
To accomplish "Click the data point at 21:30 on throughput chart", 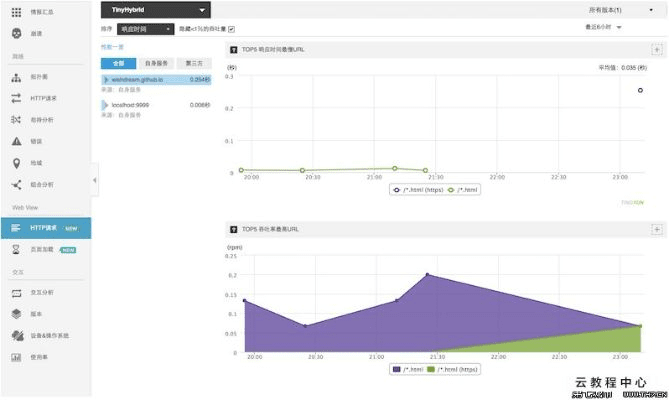I will (x=427, y=274).
